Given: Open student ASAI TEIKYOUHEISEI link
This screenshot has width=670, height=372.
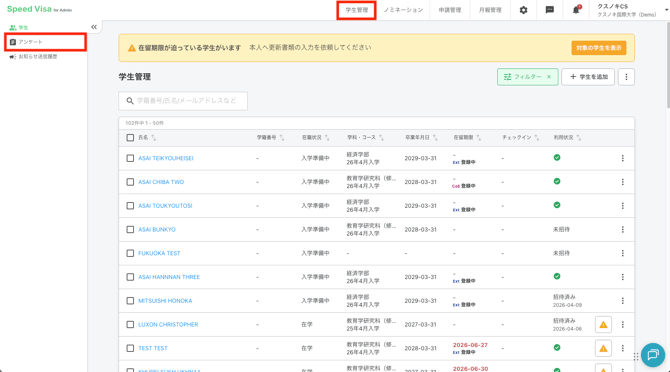Looking at the screenshot, I should point(166,158).
